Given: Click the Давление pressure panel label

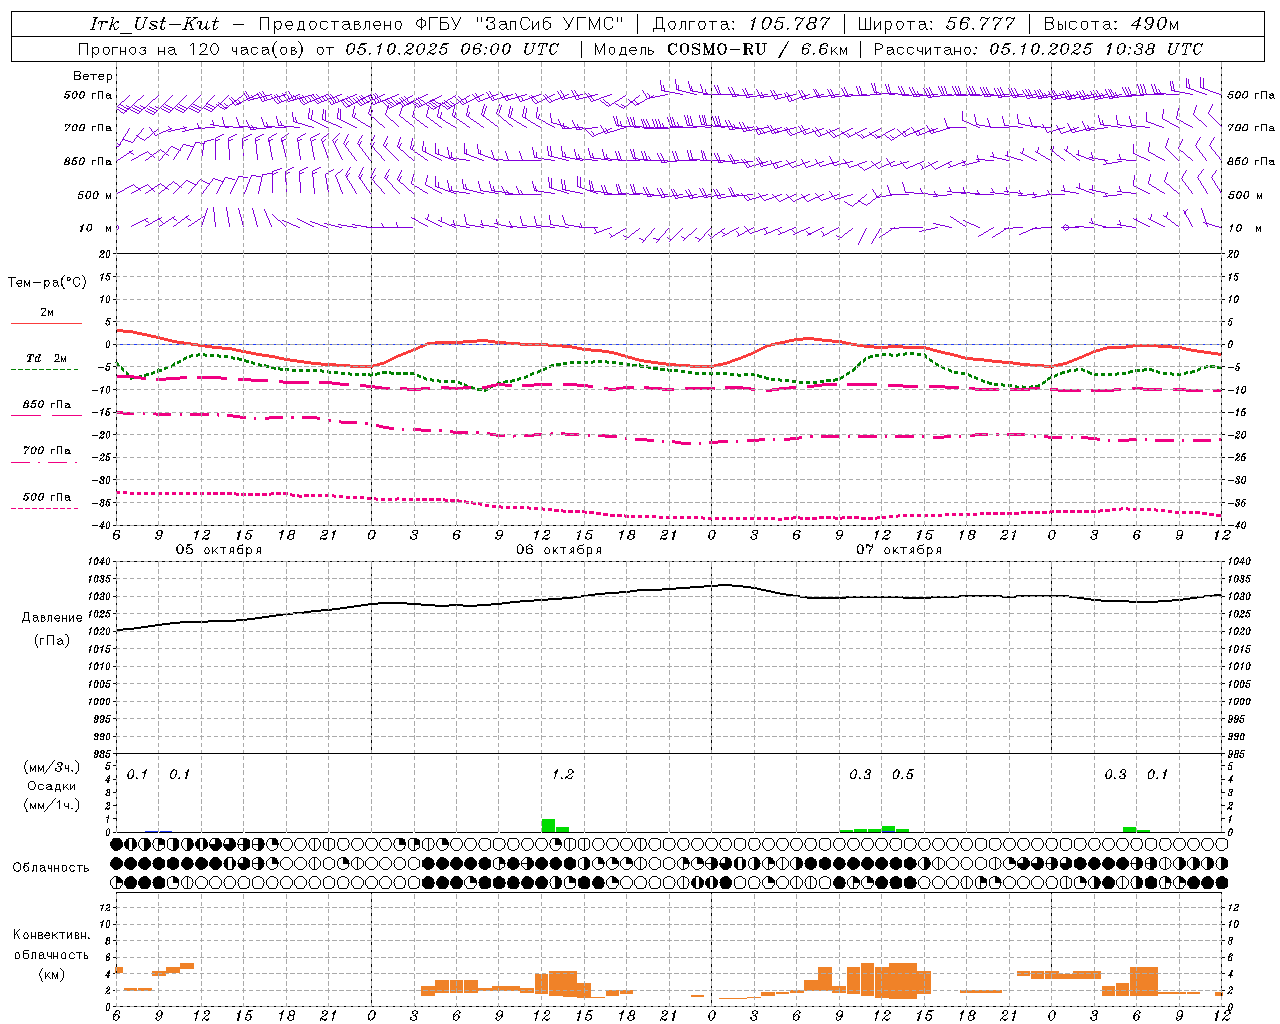Looking at the screenshot, I should pyautogui.click(x=52, y=618).
